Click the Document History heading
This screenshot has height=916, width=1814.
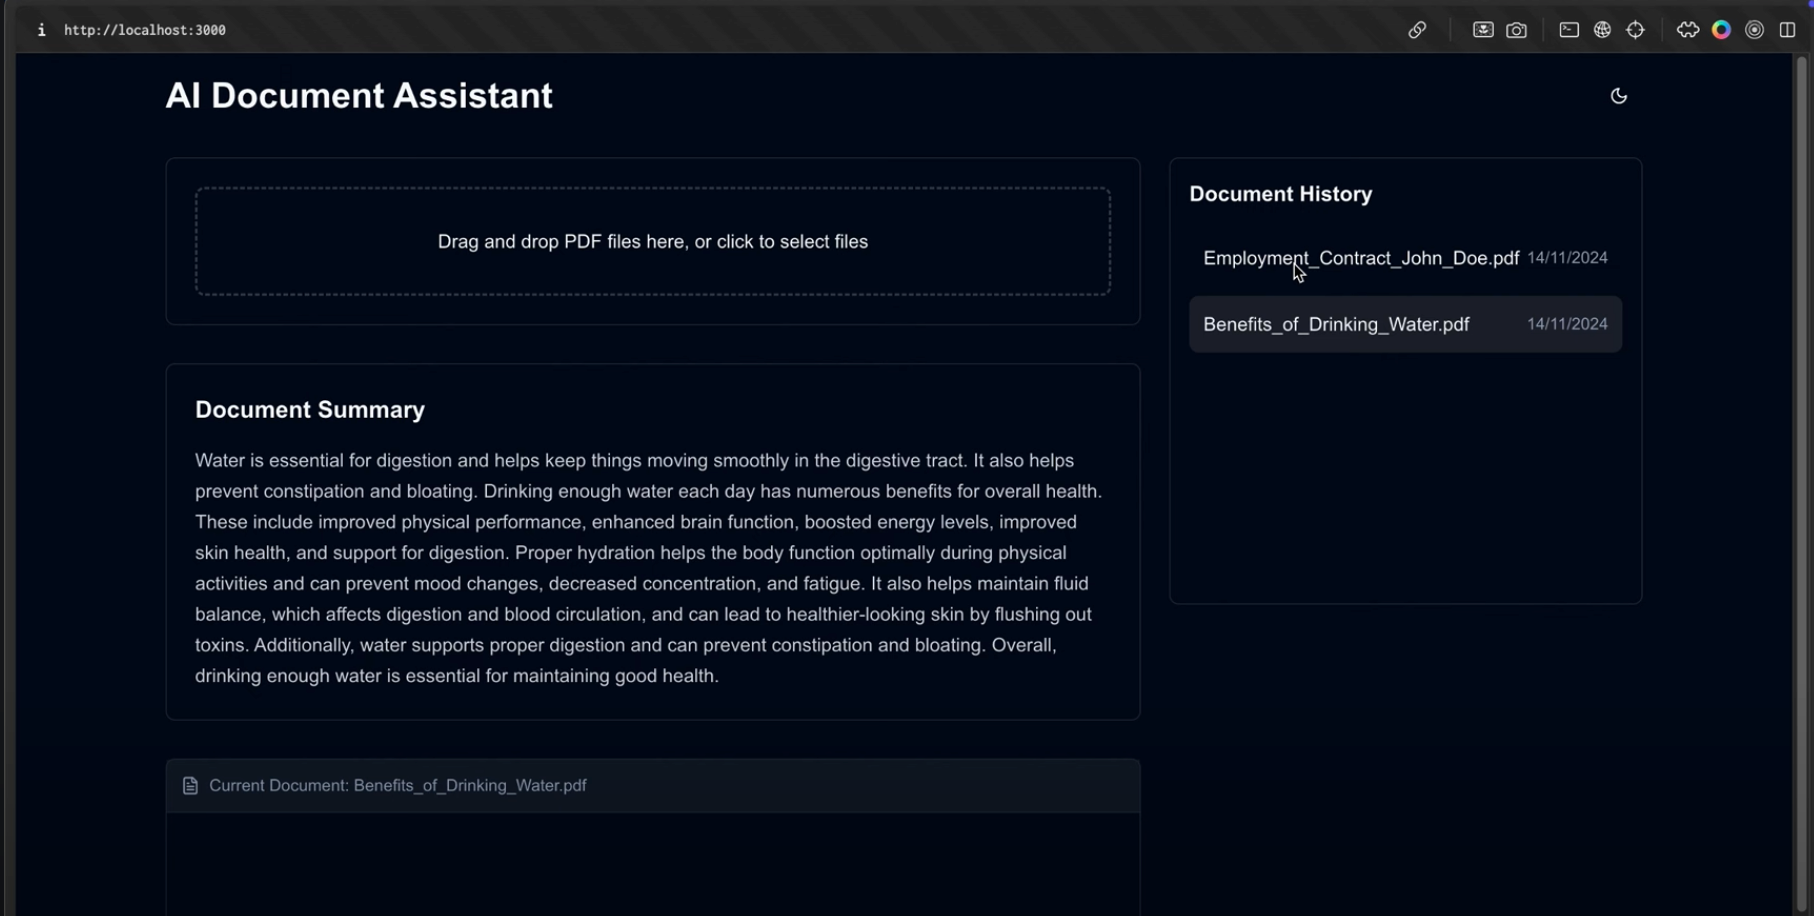[x=1280, y=194]
